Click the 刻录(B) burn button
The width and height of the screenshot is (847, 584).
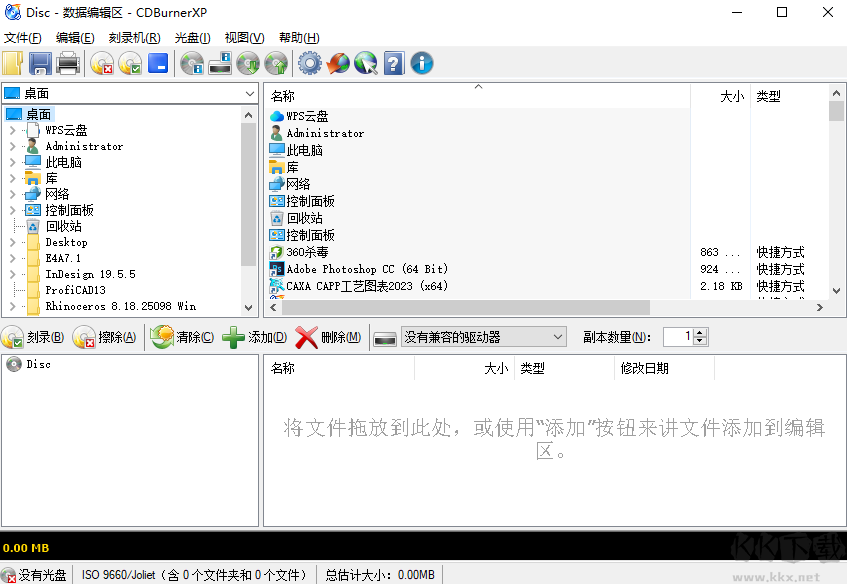click(33, 337)
